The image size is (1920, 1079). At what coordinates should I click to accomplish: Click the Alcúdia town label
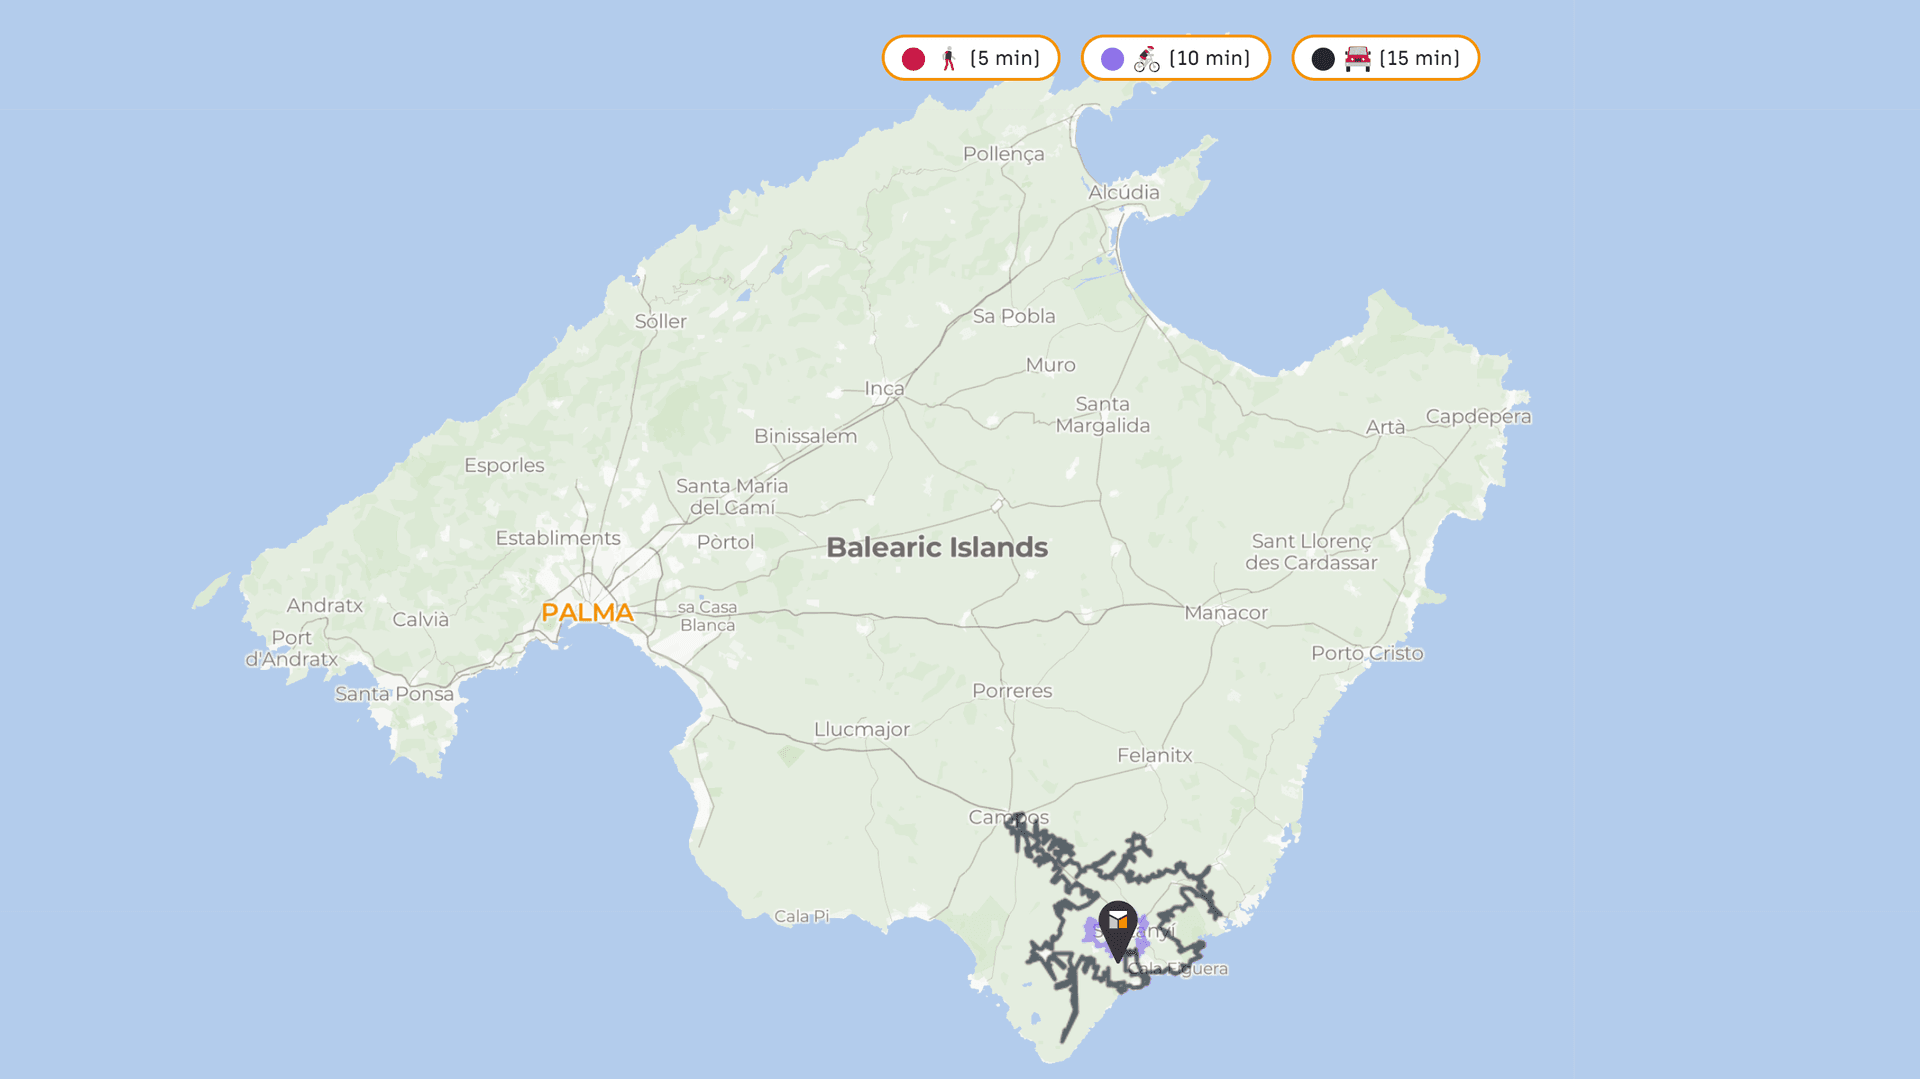coord(1124,192)
